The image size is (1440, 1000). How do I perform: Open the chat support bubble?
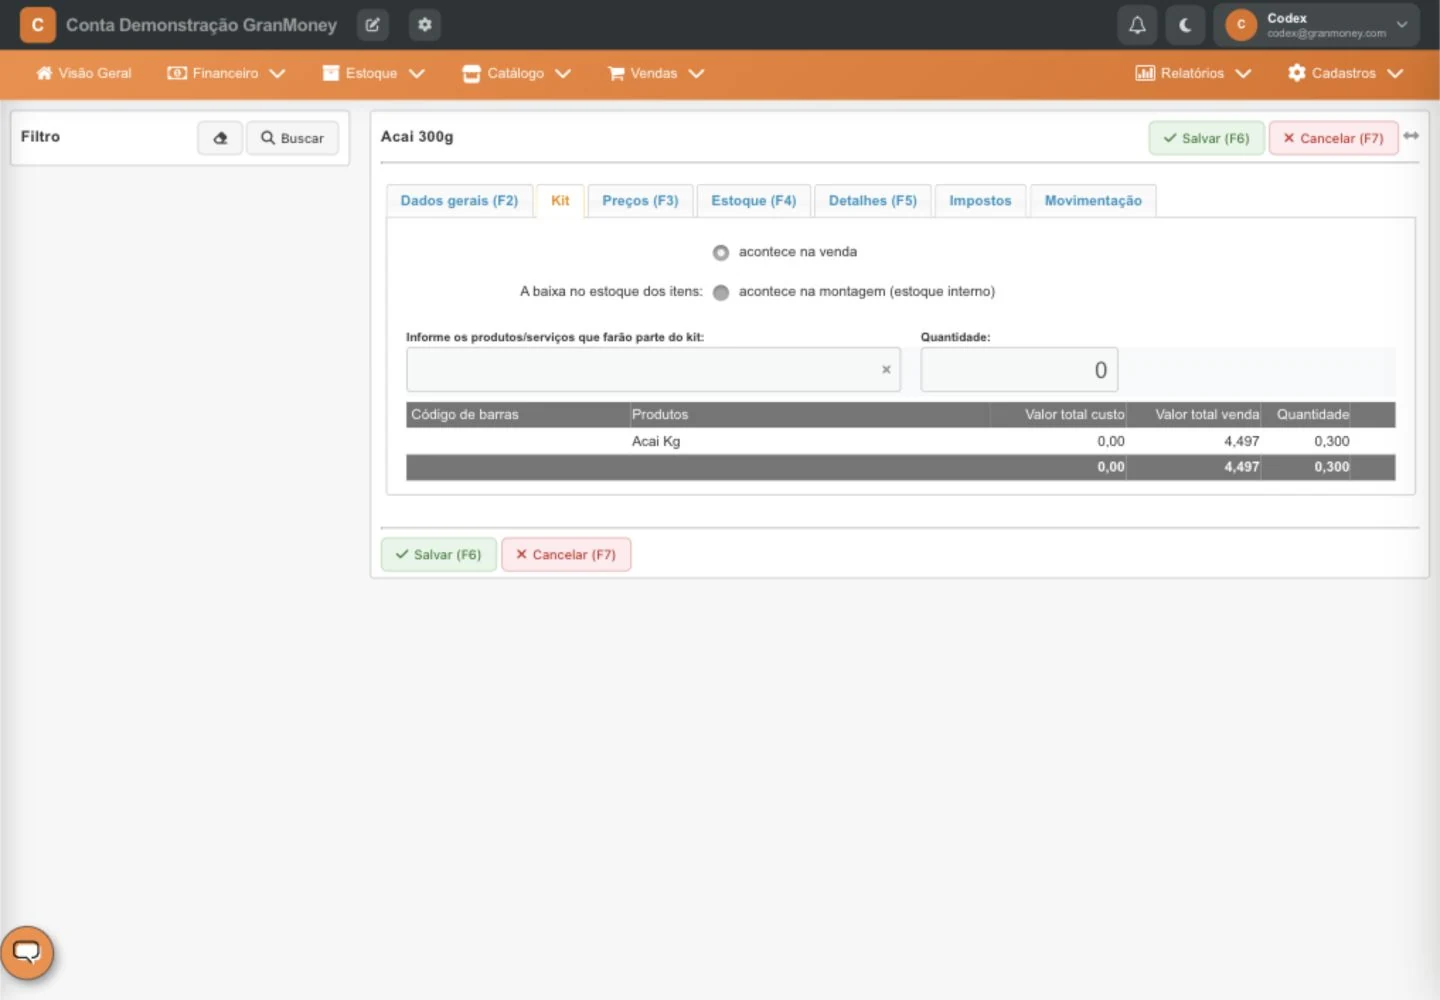coord(27,952)
